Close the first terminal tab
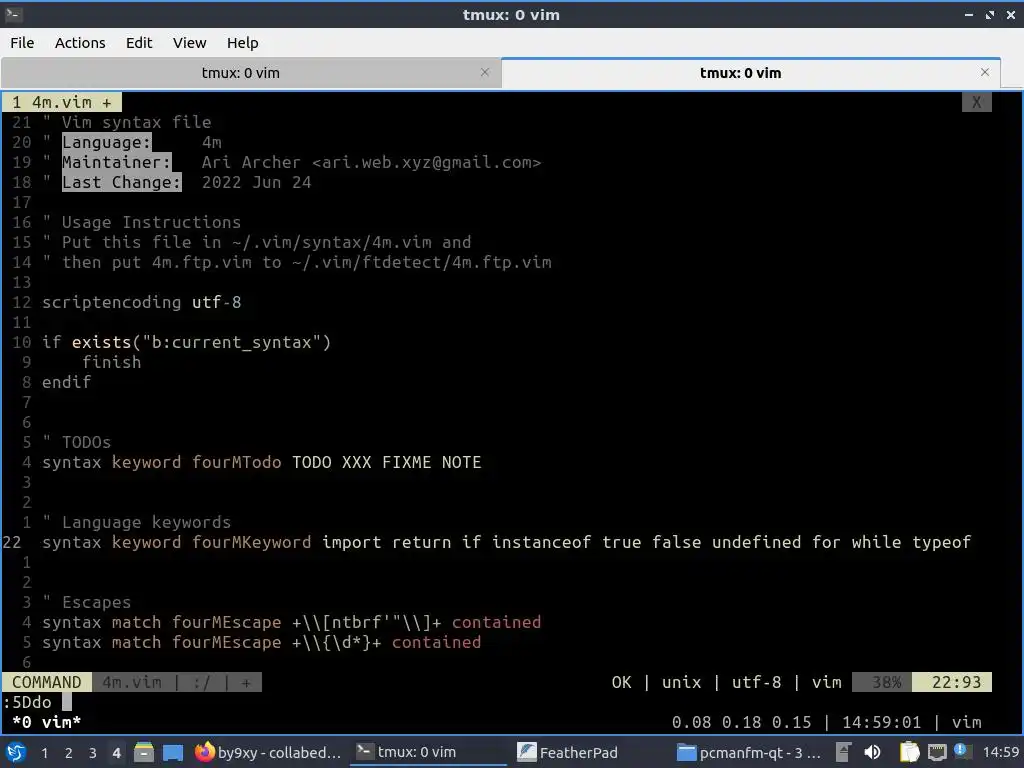 tap(485, 72)
